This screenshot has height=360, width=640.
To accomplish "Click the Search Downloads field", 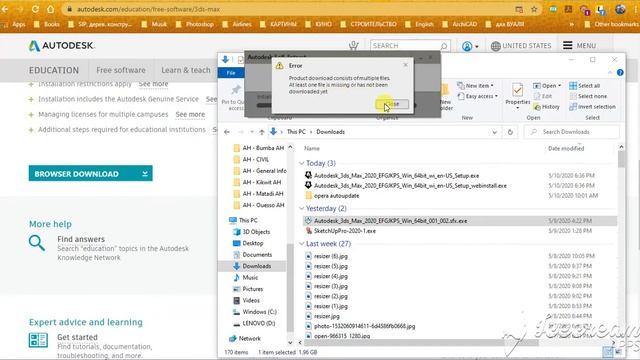I will click(572, 132).
